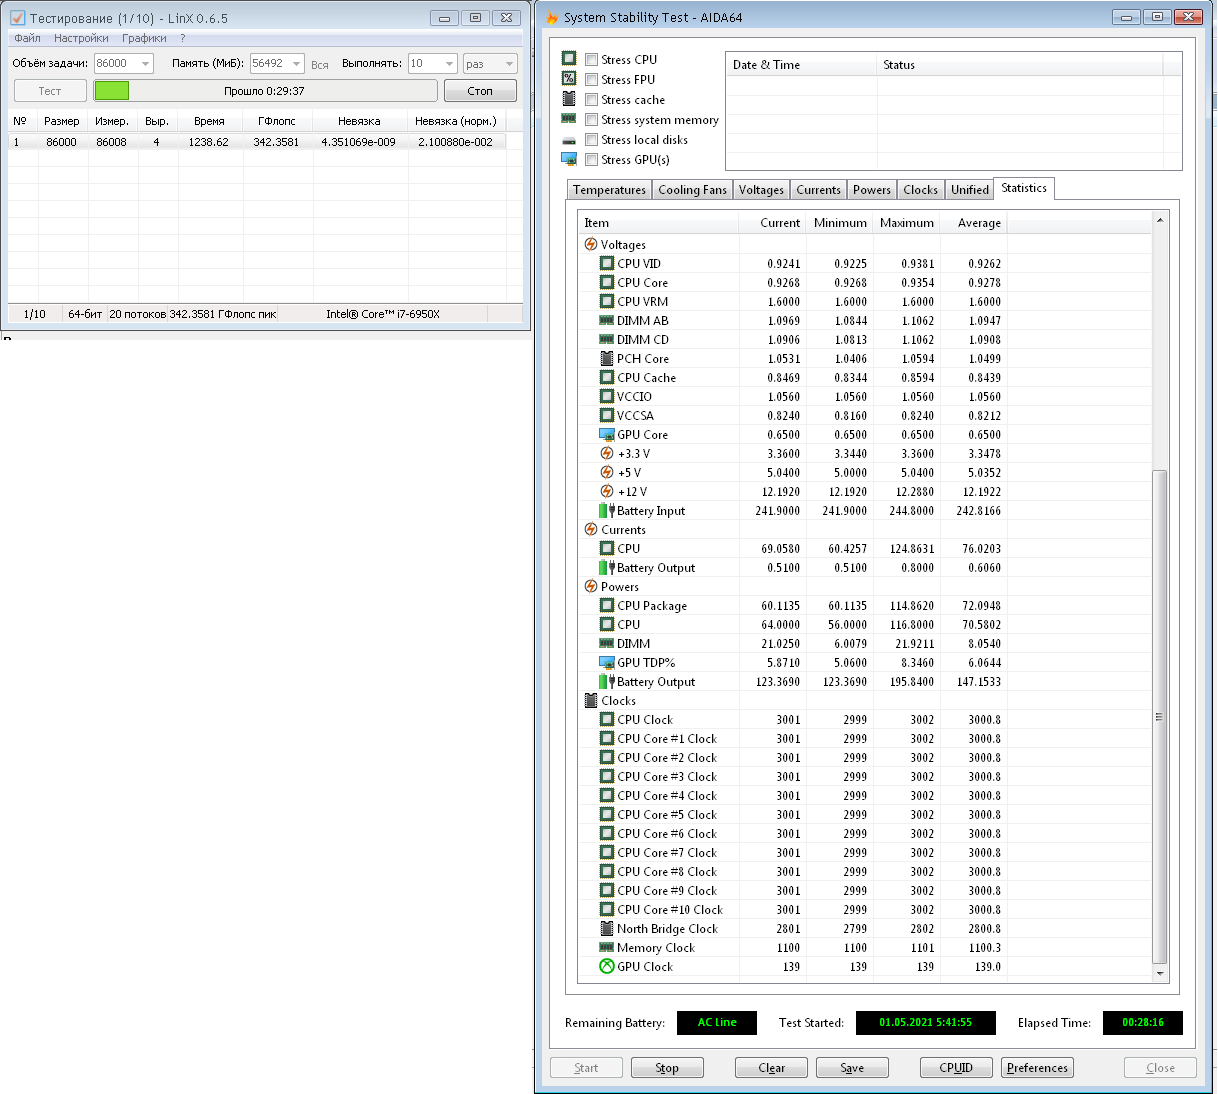Click the +3.3 V lightning icon
The image size is (1218, 1094).
[607, 453]
